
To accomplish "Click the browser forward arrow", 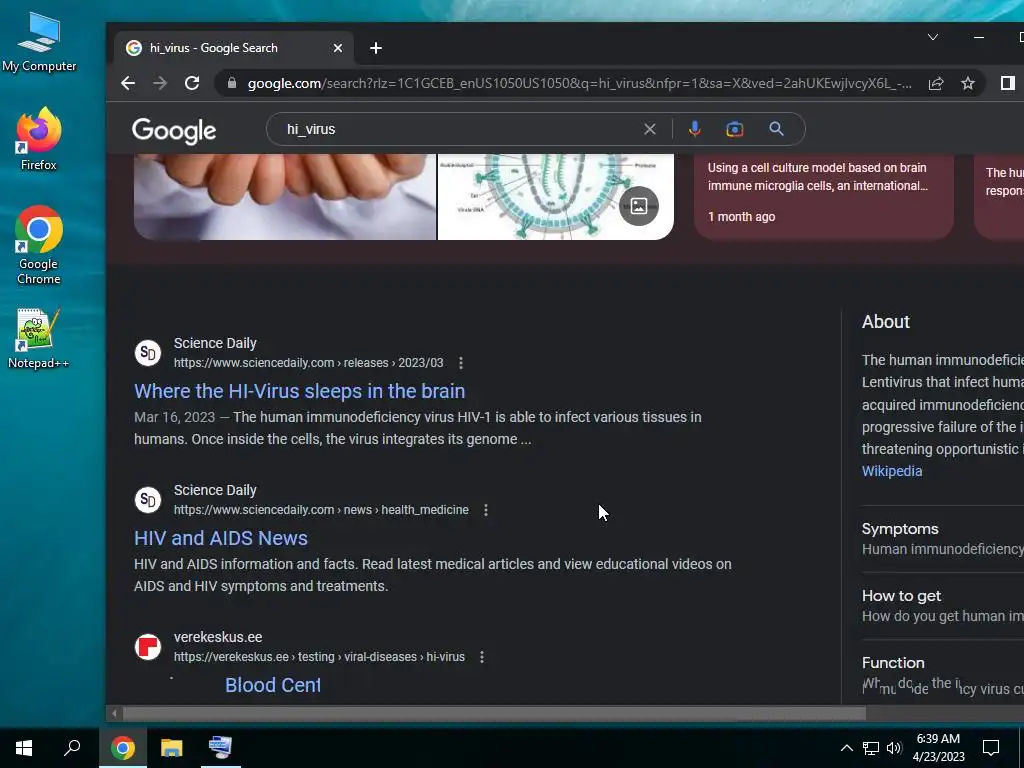I will tap(160, 83).
